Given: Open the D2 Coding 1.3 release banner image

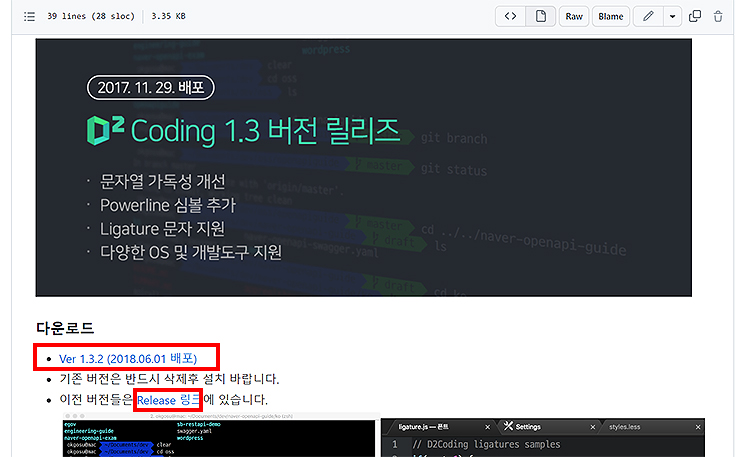Looking at the screenshot, I should click(x=363, y=168).
